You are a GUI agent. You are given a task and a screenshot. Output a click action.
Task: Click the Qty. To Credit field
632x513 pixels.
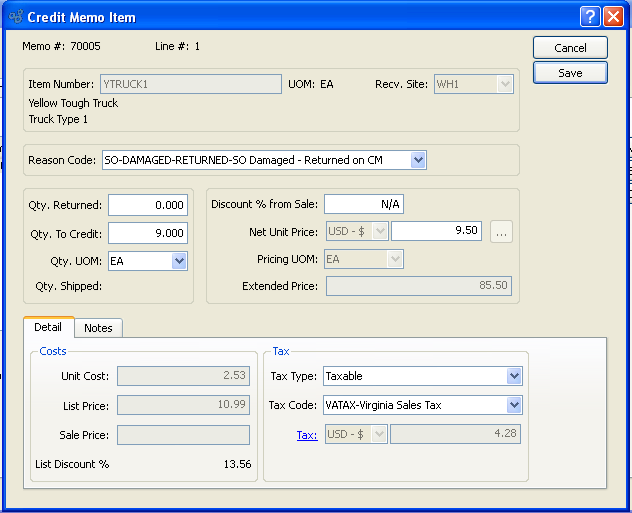(x=148, y=233)
